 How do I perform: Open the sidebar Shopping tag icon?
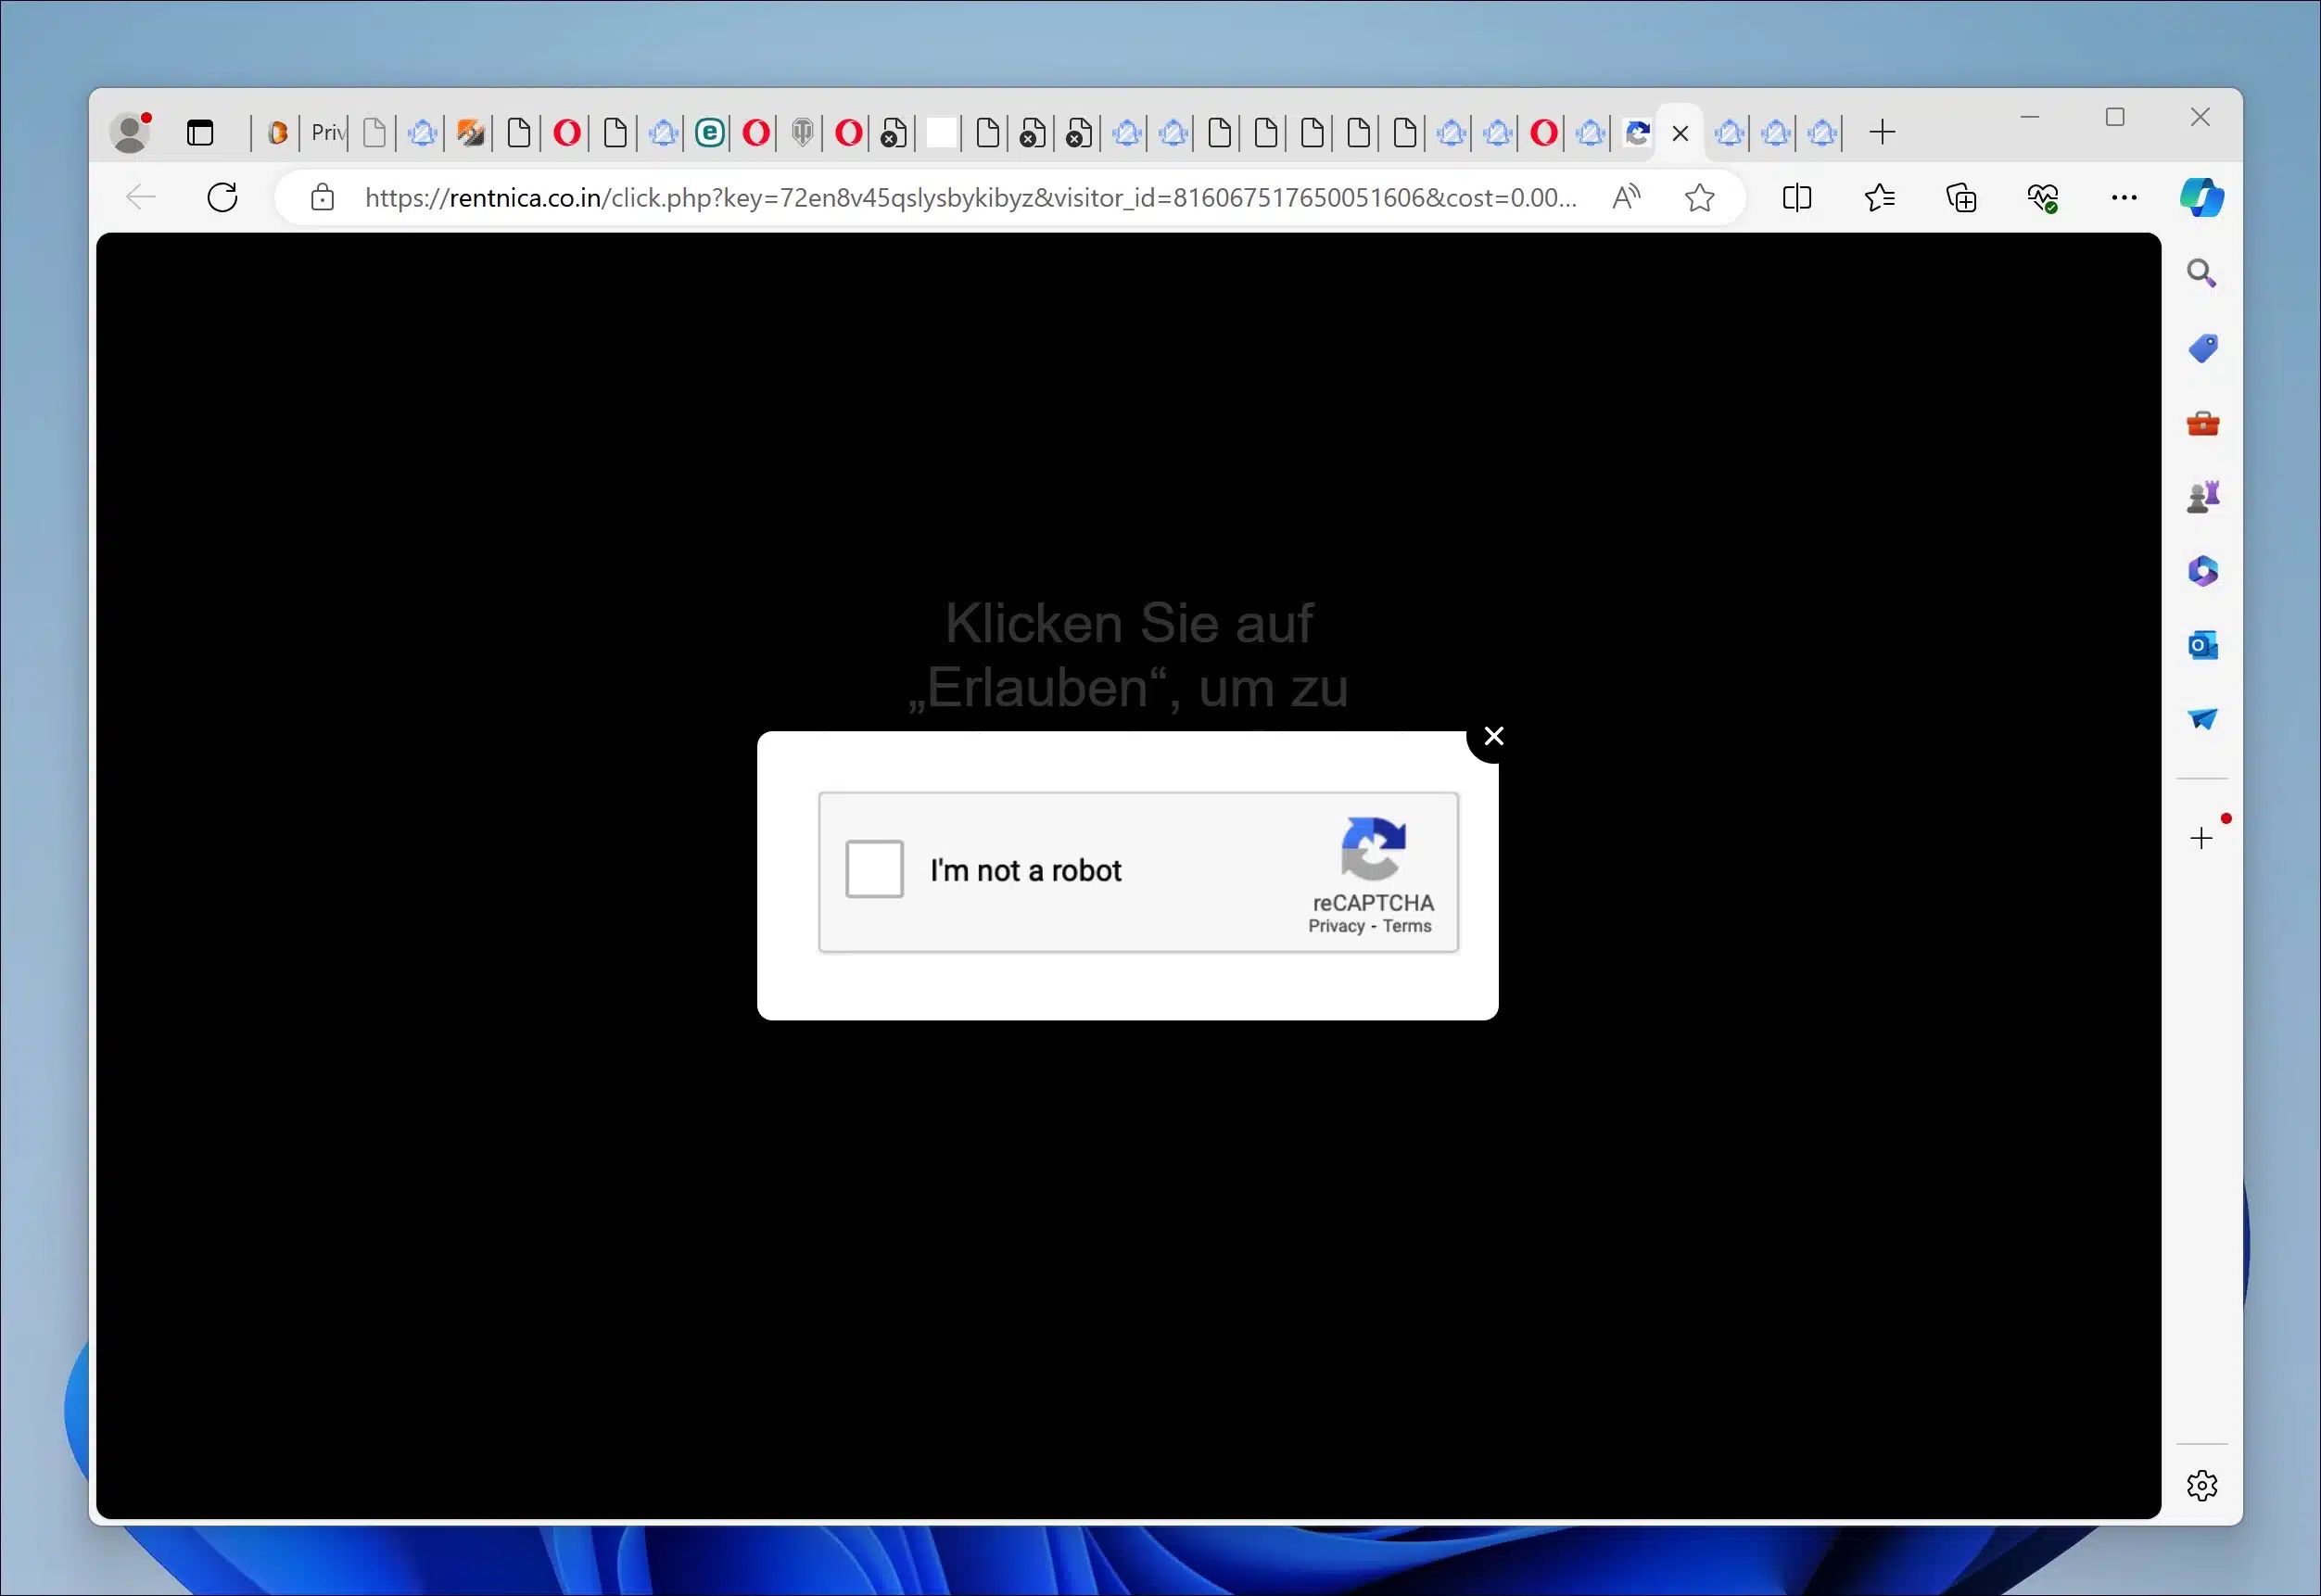click(x=2202, y=348)
